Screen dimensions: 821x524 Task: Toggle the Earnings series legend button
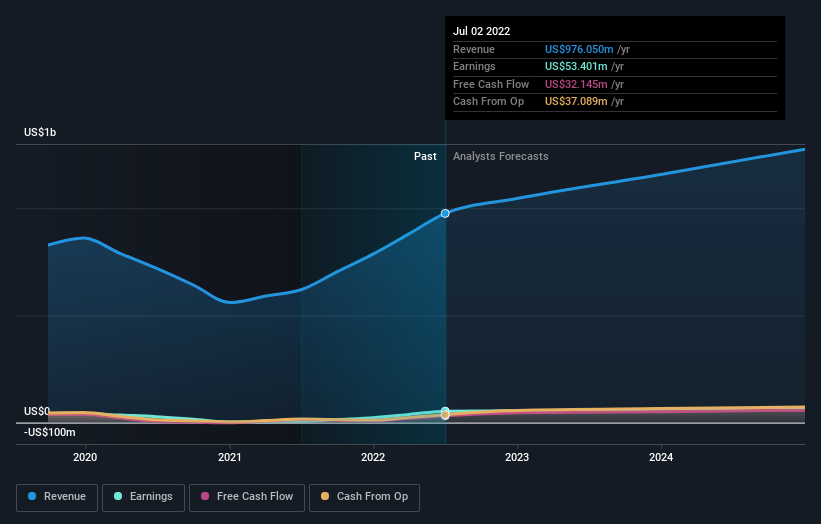(x=143, y=497)
